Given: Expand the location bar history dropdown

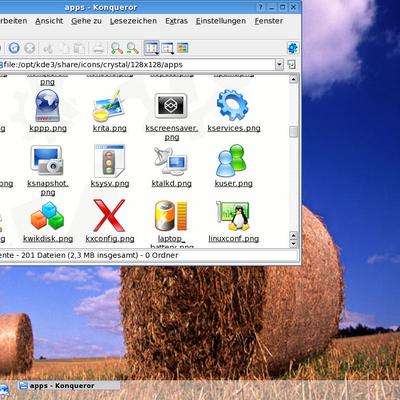Looking at the screenshot, I should pyautogui.click(x=279, y=65).
